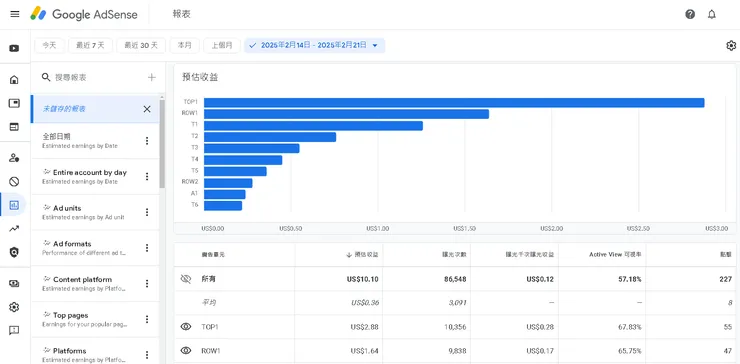Select the 本月 date filter
The width and height of the screenshot is (740, 364).
185,45
